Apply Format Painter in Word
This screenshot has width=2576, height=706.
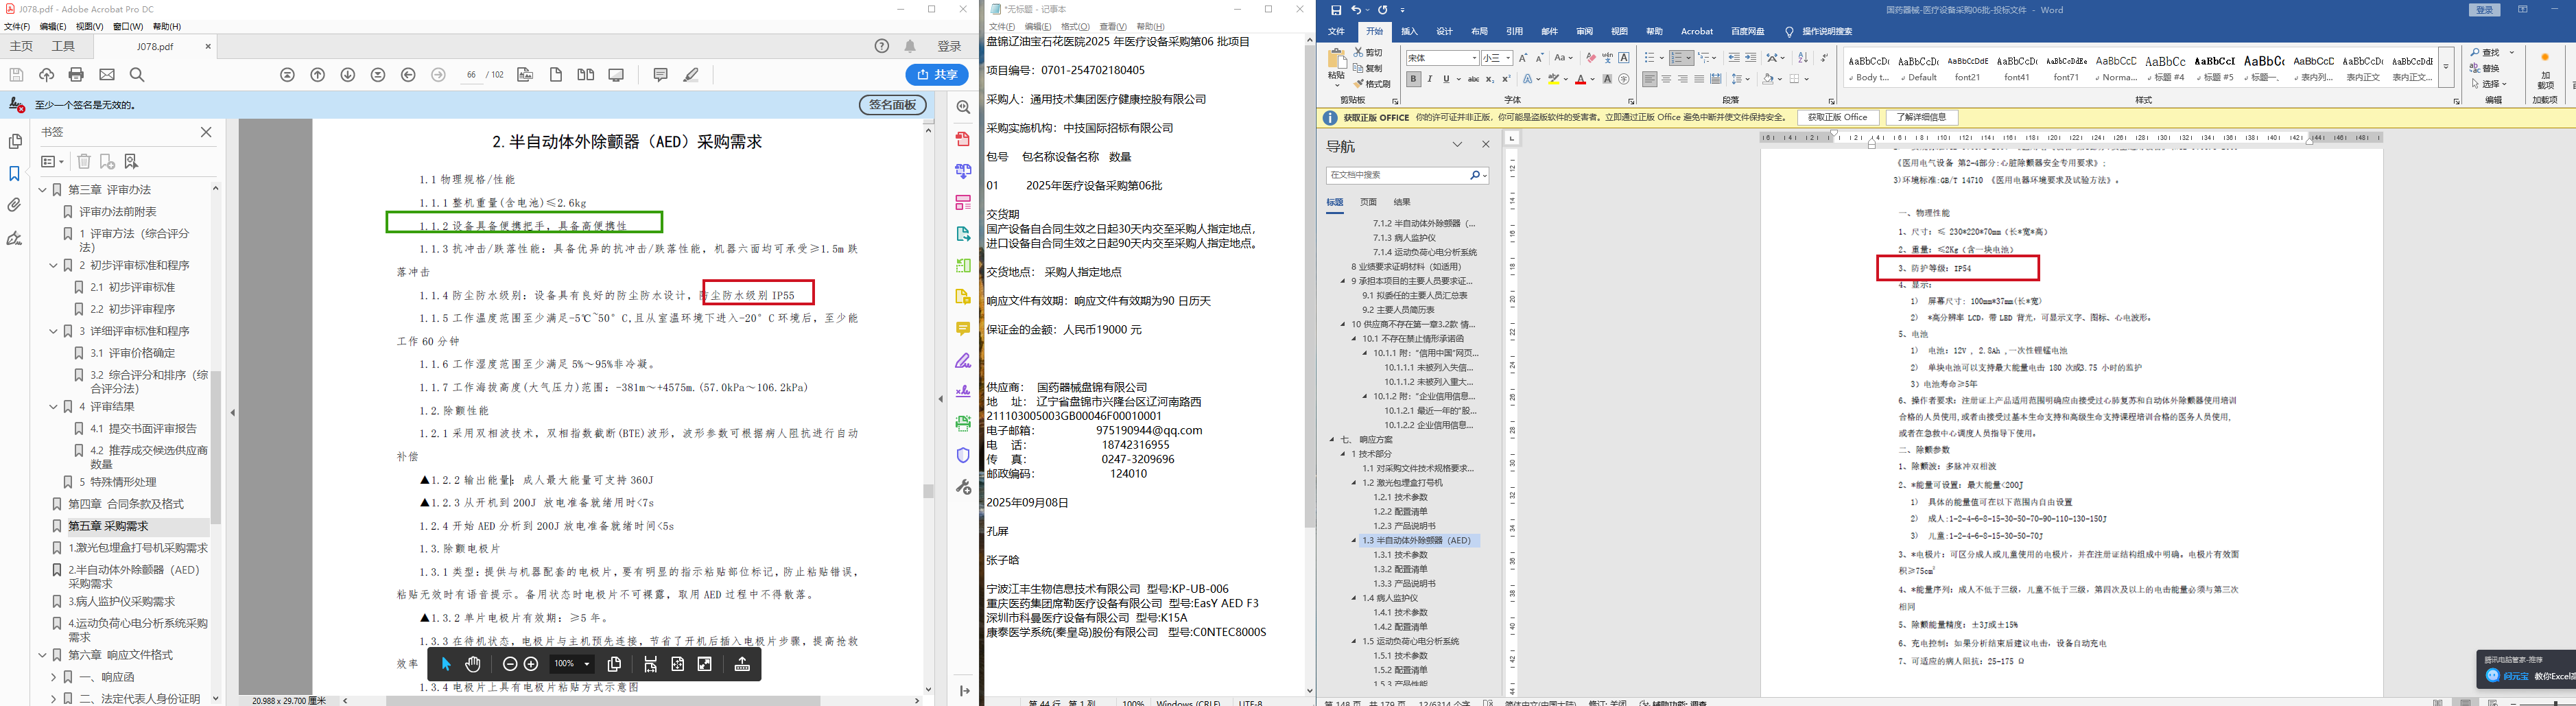(1372, 84)
